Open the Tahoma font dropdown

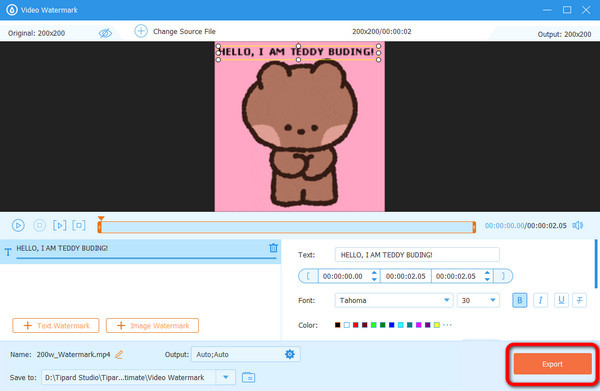pyautogui.click(x=446, y=300)
